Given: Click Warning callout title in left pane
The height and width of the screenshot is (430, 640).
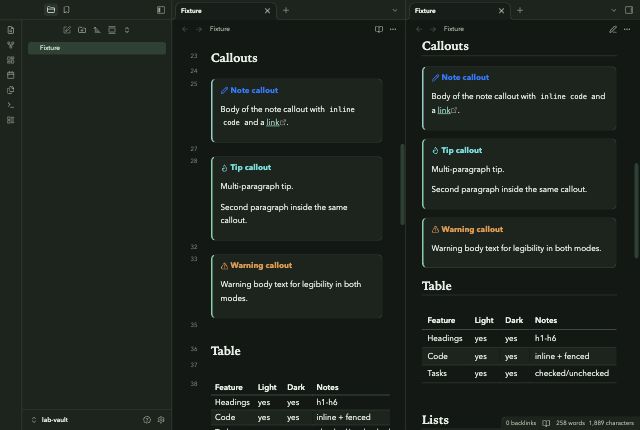Looking at the screenshot, I should [x=261, y=266].
